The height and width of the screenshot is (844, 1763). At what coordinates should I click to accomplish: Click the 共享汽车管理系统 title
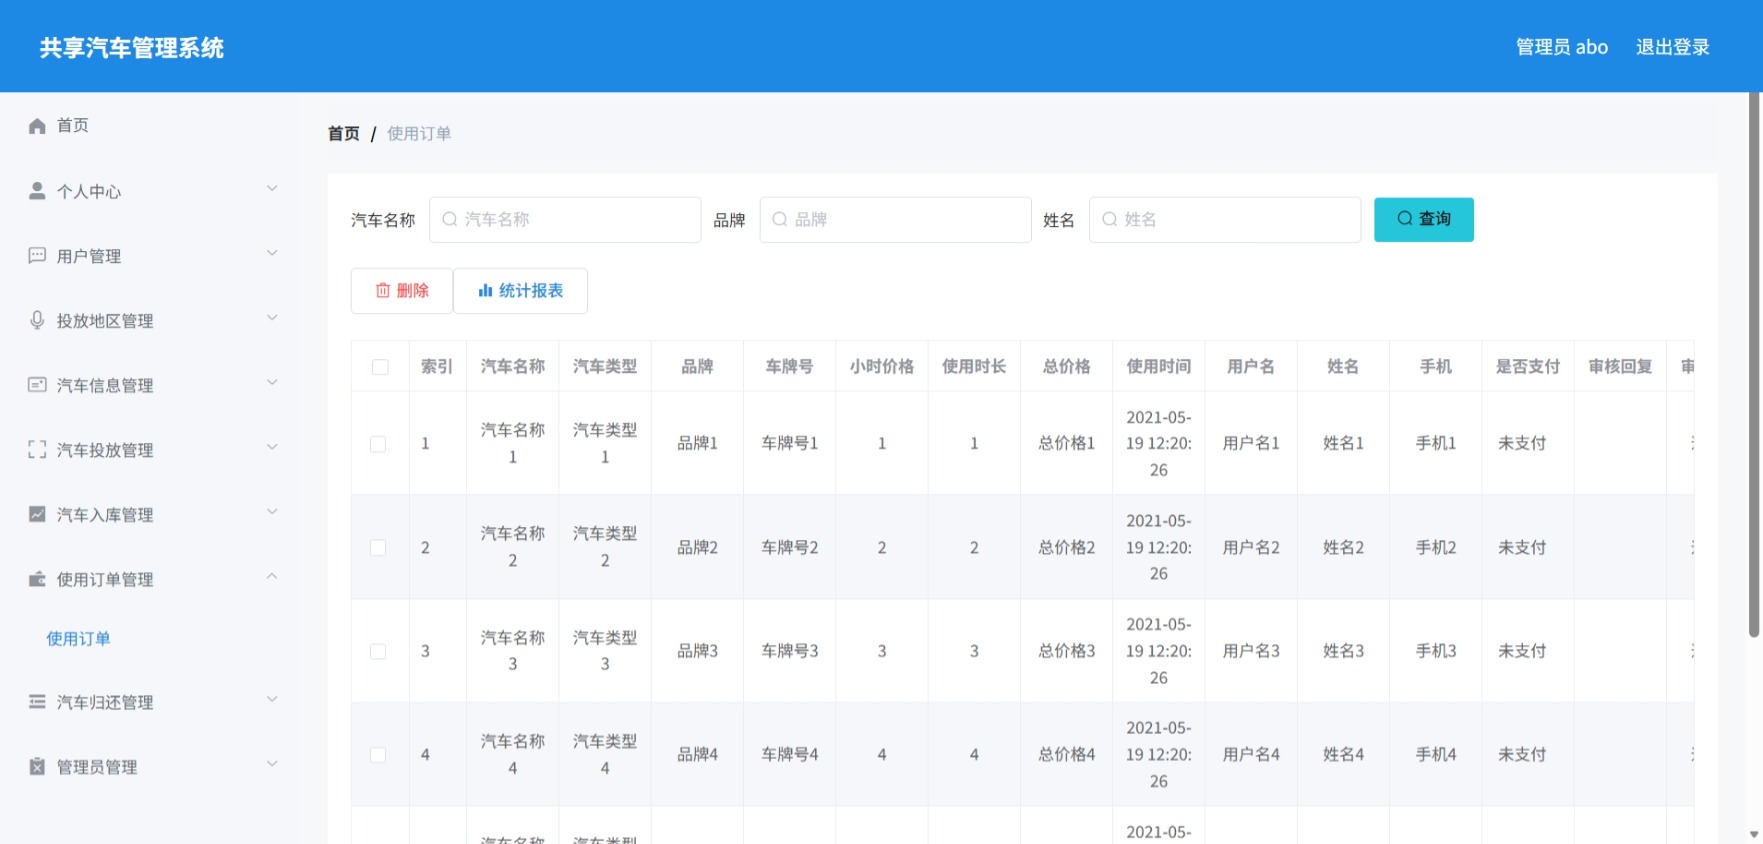[132, 48]
